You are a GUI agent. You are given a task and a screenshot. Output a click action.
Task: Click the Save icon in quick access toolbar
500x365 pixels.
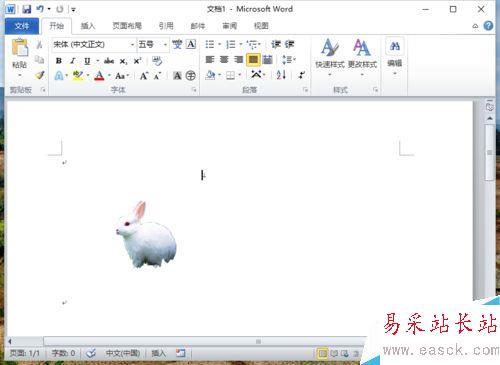[x=27, y=9]
